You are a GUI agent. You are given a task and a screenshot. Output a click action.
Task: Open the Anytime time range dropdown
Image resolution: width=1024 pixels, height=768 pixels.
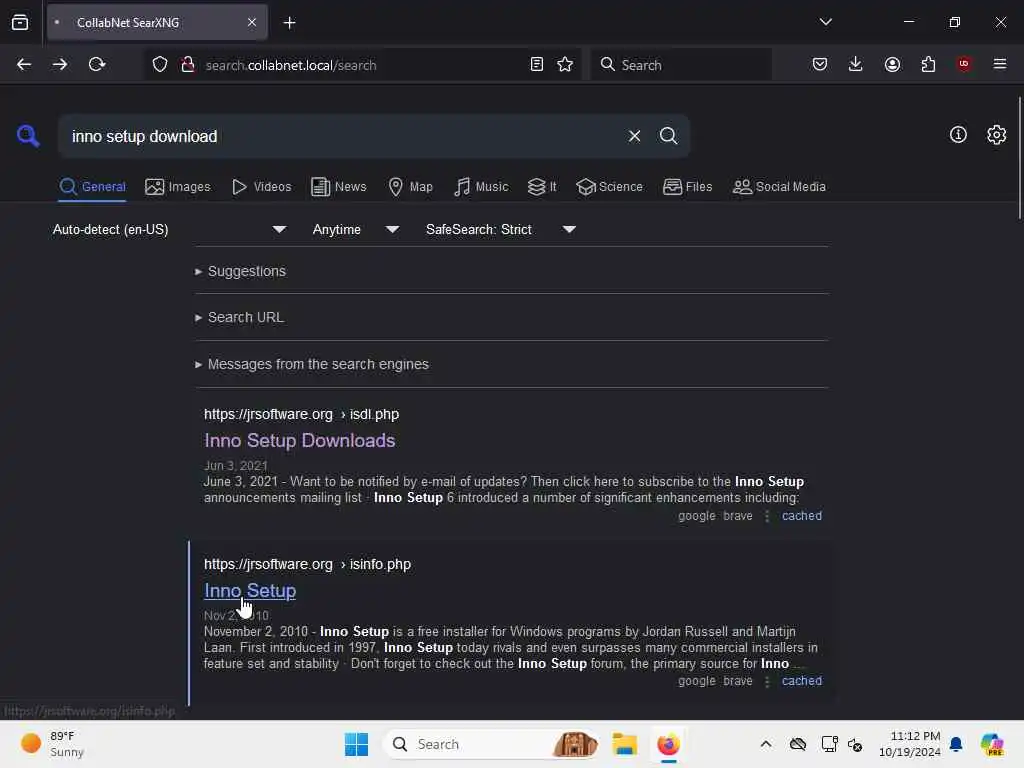click(x=355, y=229)
